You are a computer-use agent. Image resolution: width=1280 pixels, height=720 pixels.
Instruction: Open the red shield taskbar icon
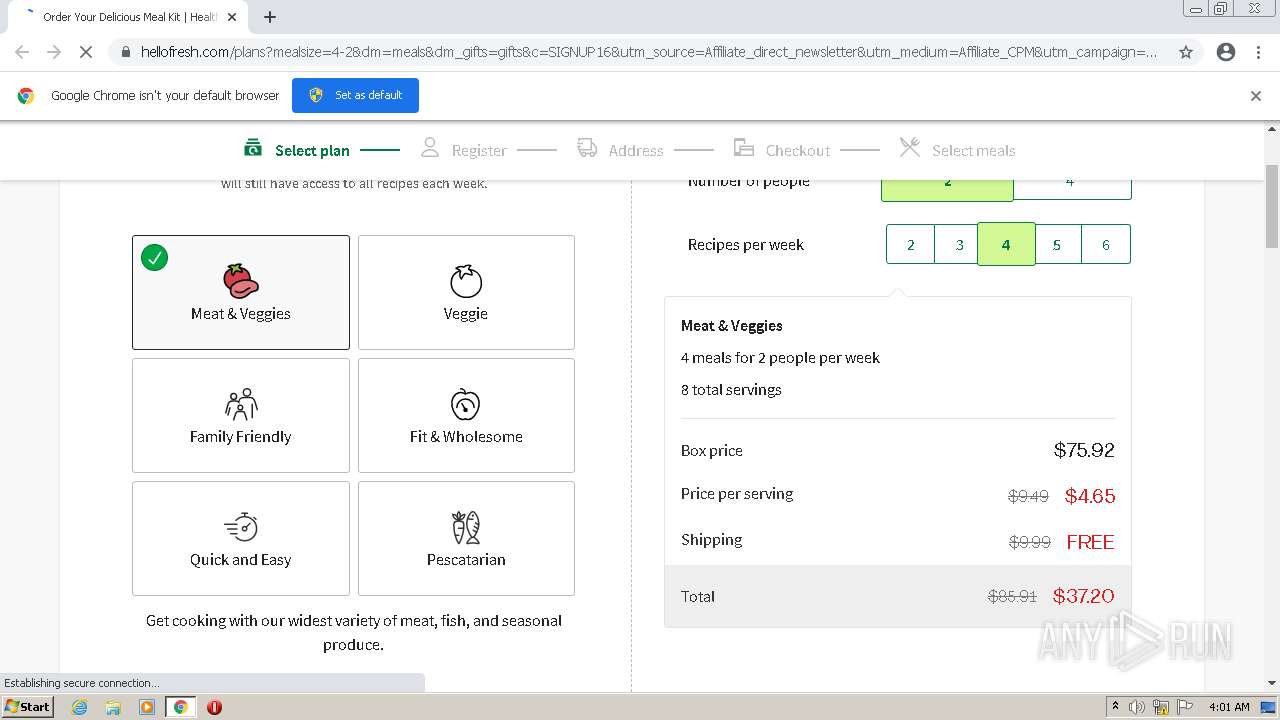point(214,707)
